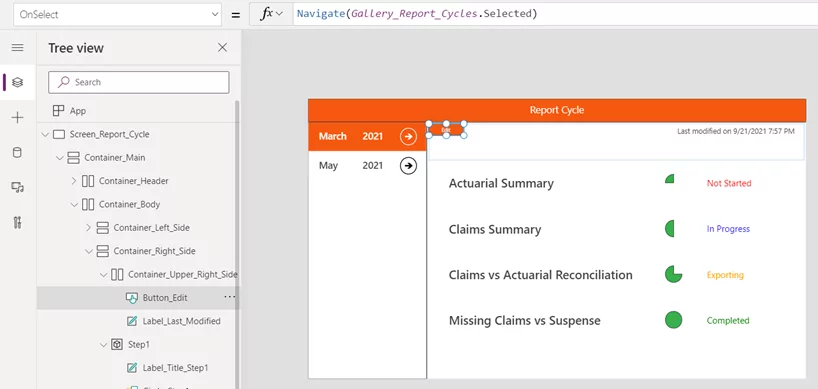Click the March 2021 arrow icon

pyautogui.click(x=408, y=137)
